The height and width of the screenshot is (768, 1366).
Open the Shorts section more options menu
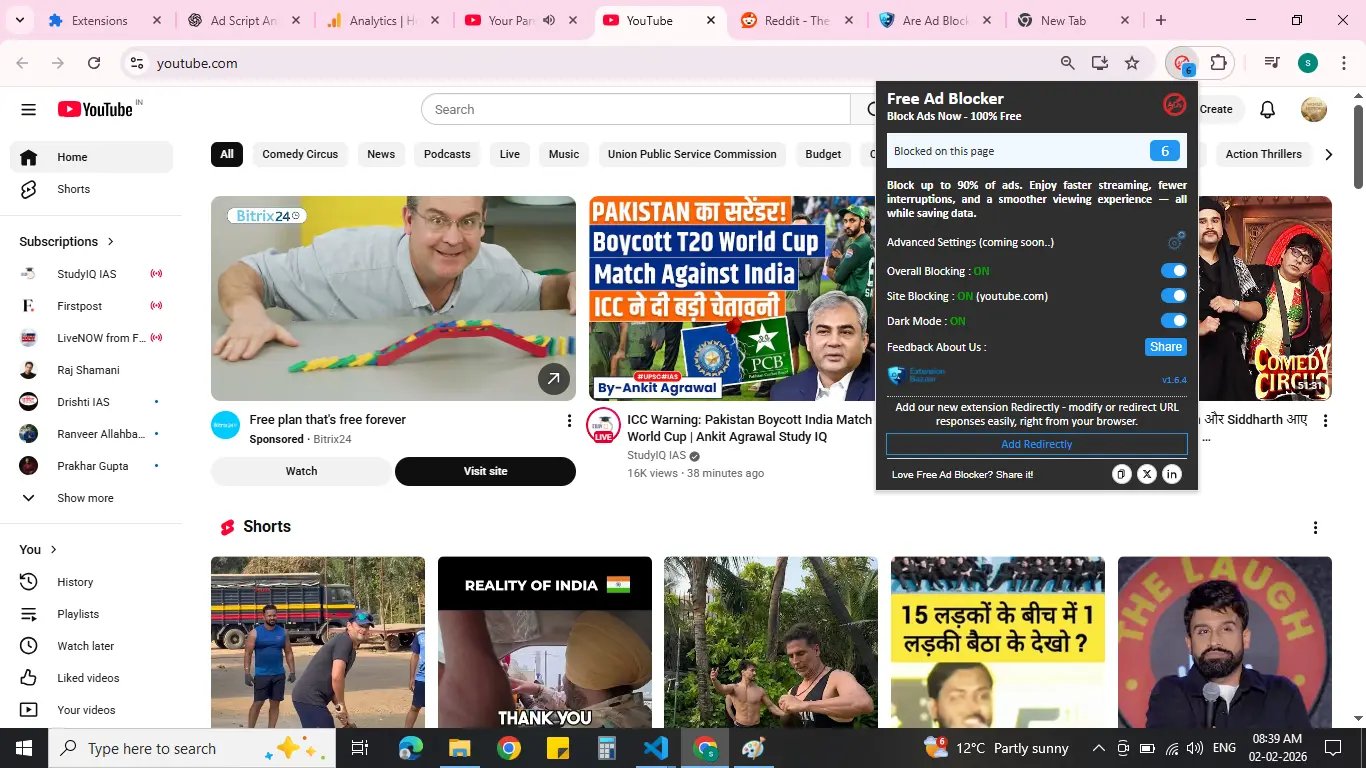point(1315,528)
